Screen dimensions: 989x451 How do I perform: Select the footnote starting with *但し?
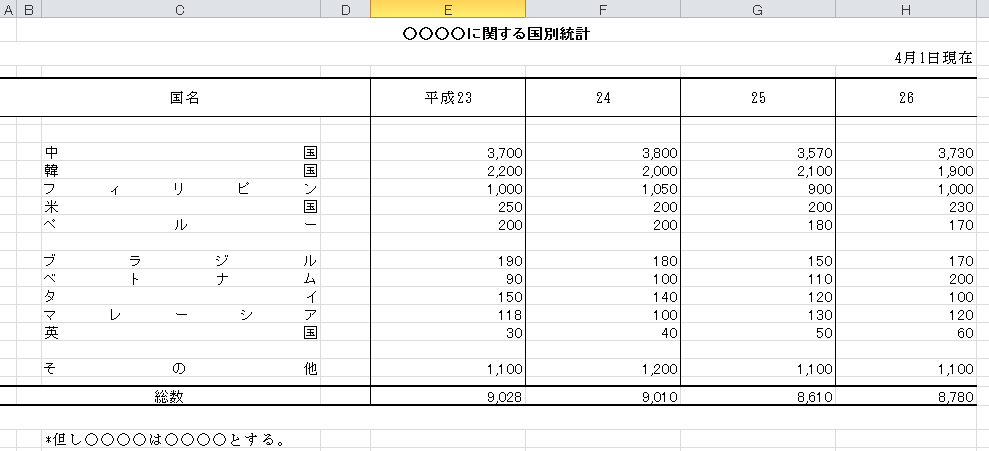pyautogui.click(x=165, y=439)
